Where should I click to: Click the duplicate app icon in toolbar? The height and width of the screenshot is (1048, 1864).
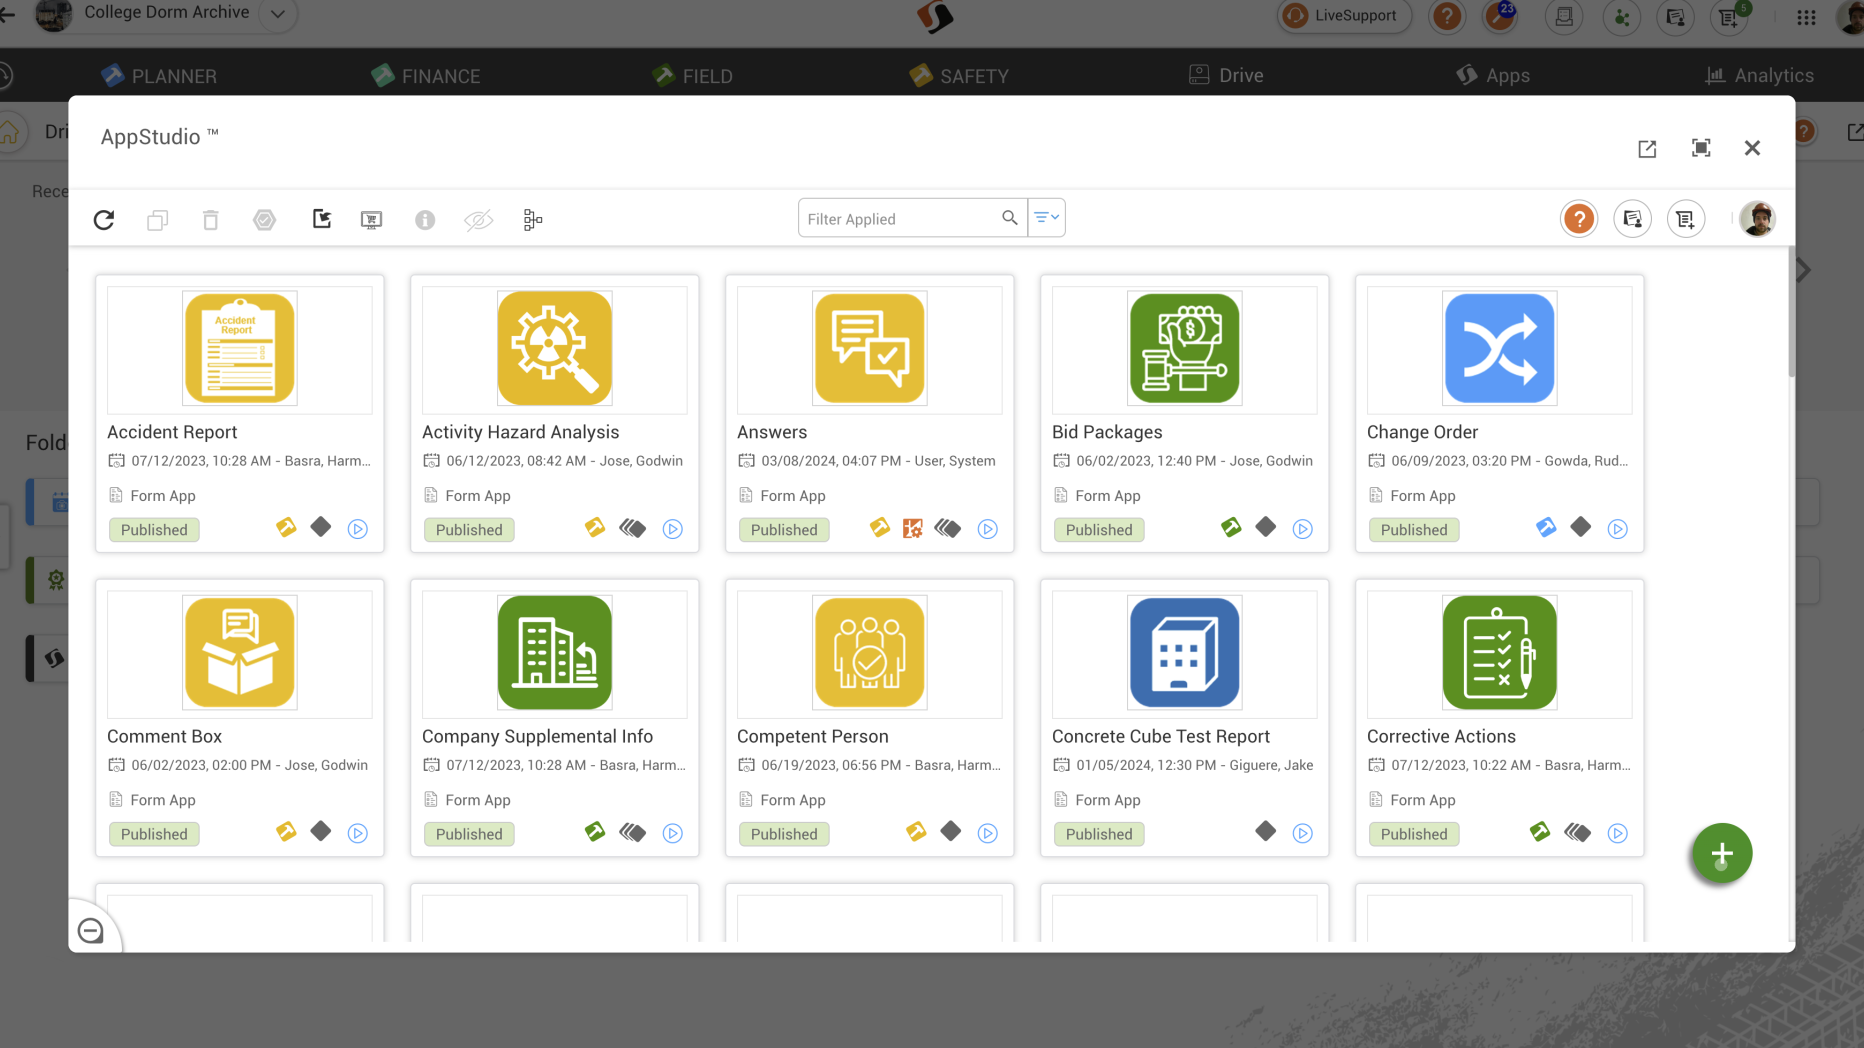157,219
